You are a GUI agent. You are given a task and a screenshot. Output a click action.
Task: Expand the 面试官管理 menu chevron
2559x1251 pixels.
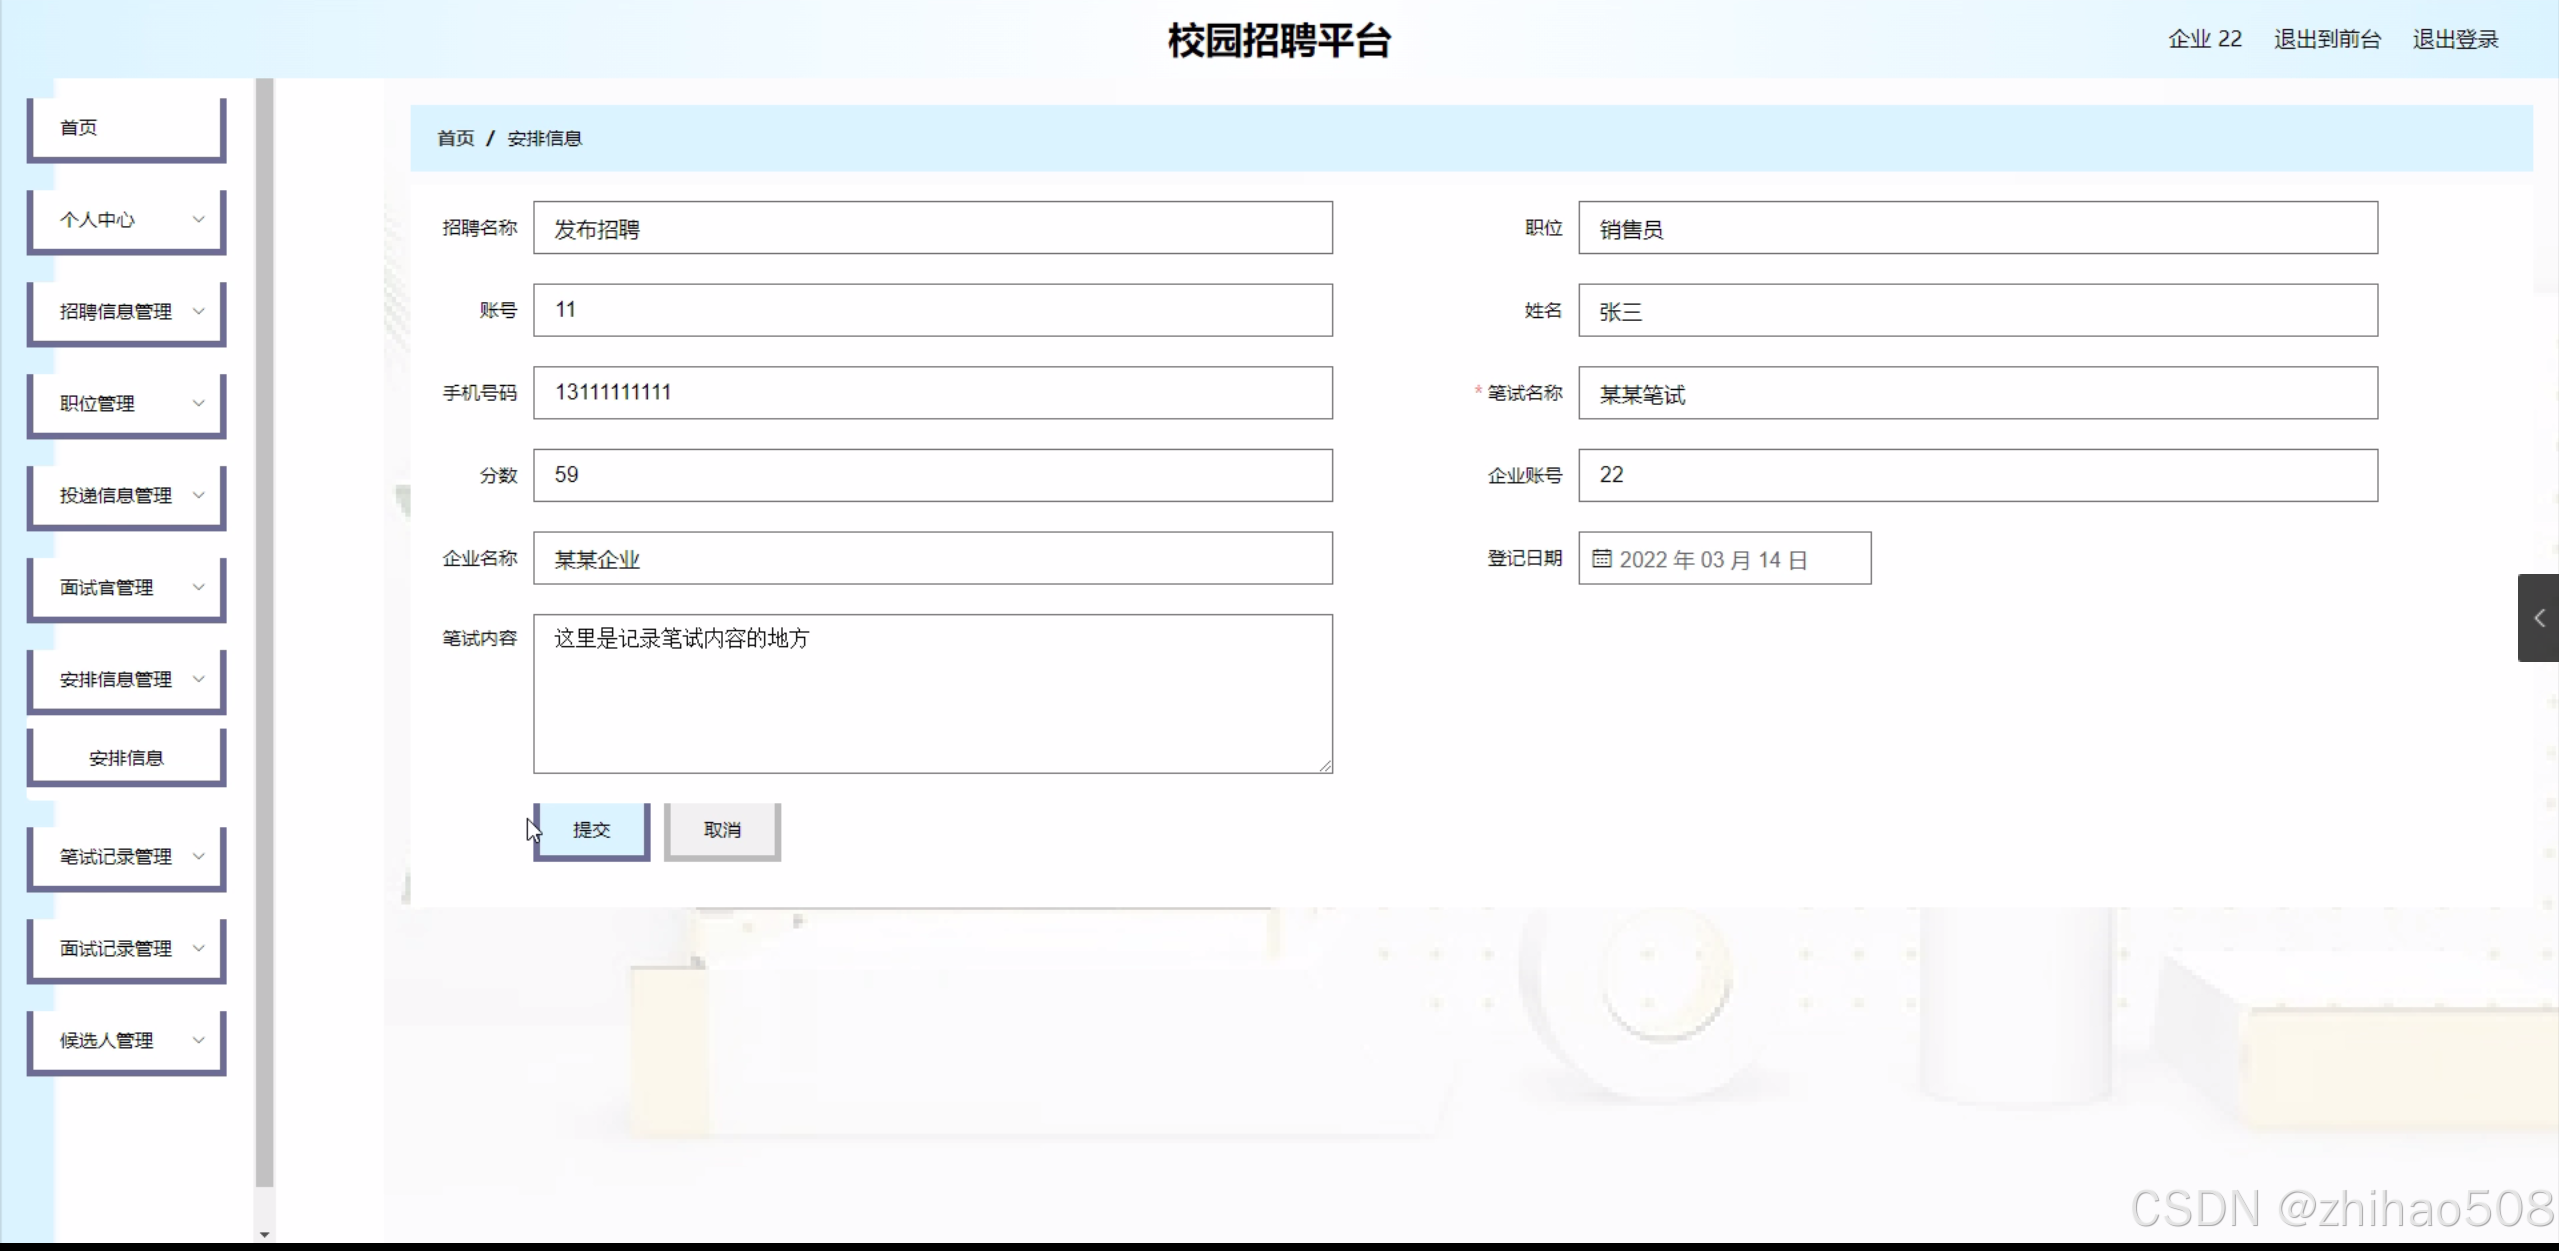[198, 588]
